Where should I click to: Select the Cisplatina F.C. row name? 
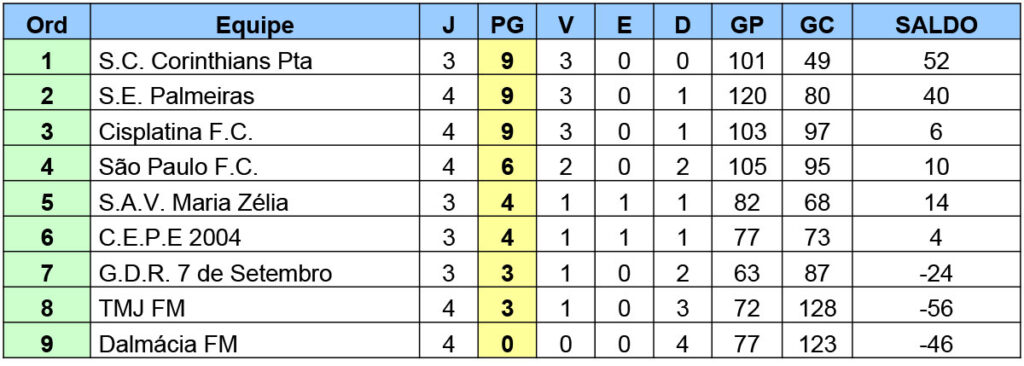click(255, 131)
